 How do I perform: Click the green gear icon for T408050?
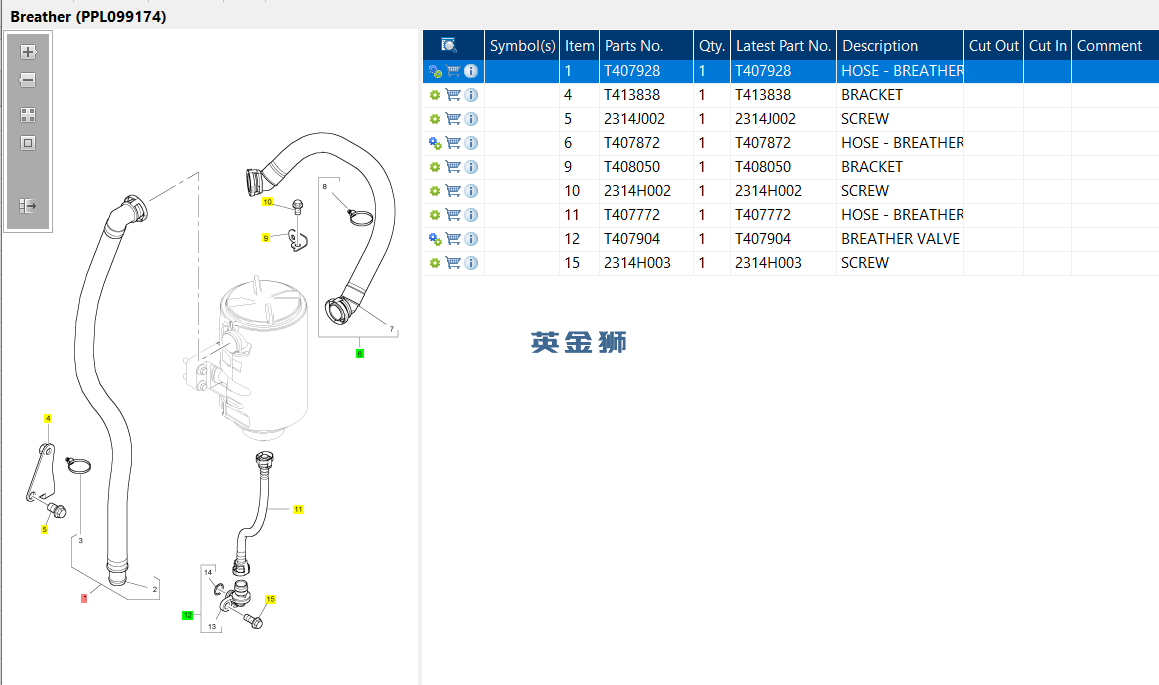tap(435, 167)
